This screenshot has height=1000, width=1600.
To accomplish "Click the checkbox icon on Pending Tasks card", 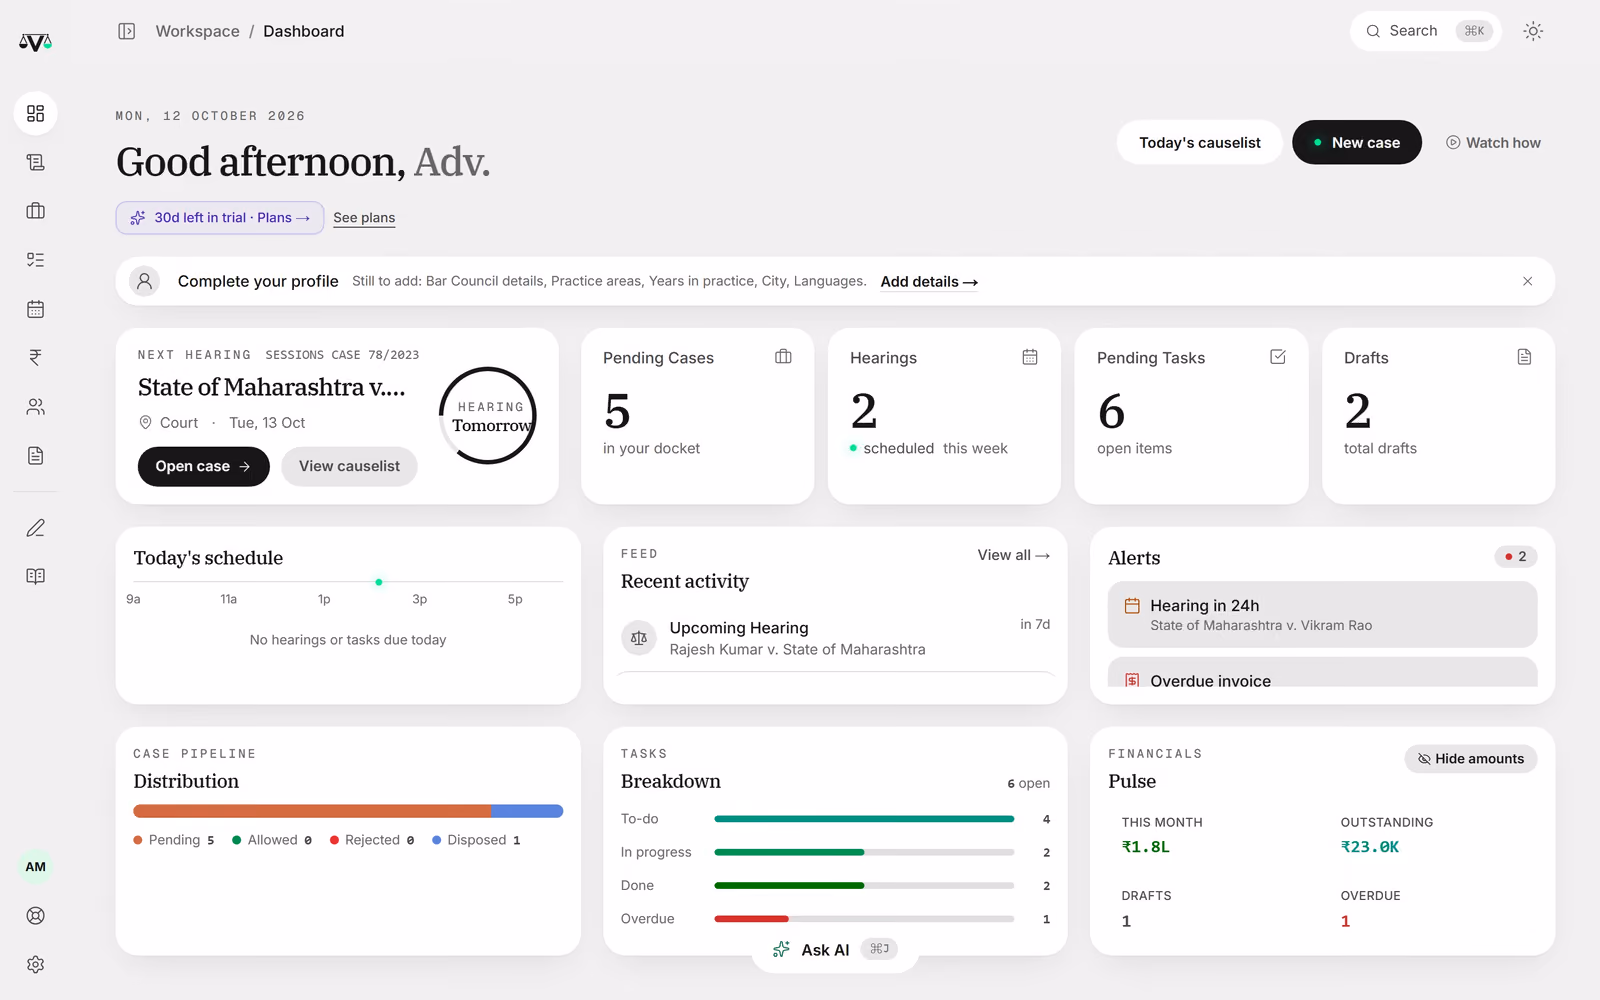I will 1277,357.
